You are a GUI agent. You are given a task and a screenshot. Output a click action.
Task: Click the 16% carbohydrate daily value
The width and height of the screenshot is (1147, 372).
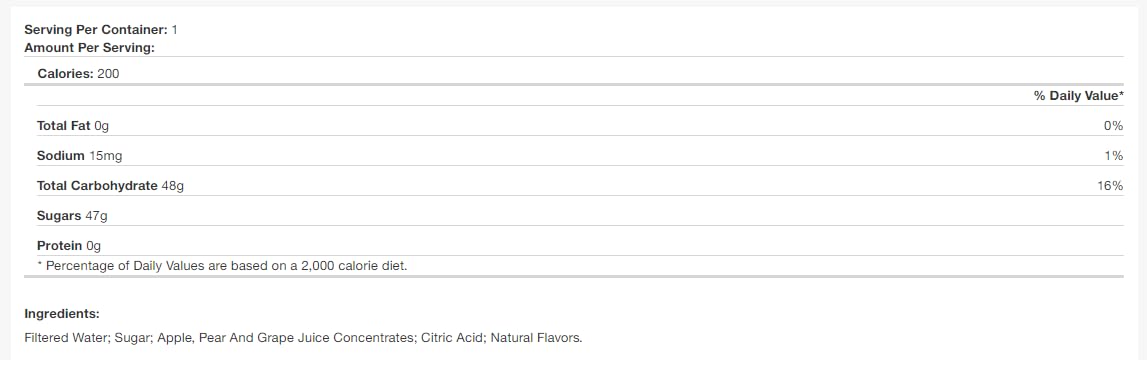tap(1110, 186)
